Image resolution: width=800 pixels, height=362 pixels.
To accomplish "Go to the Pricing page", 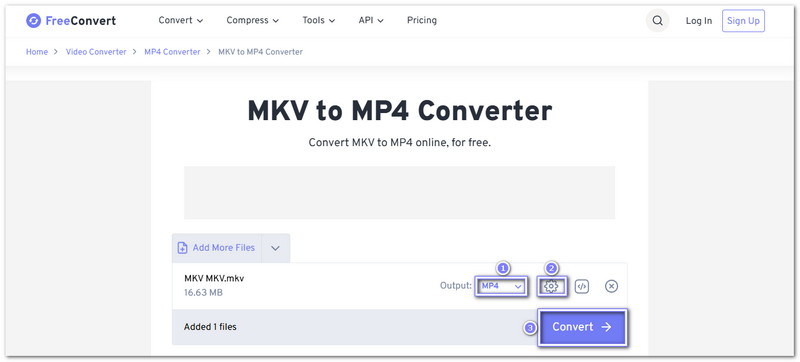I will tap(421, 20).
